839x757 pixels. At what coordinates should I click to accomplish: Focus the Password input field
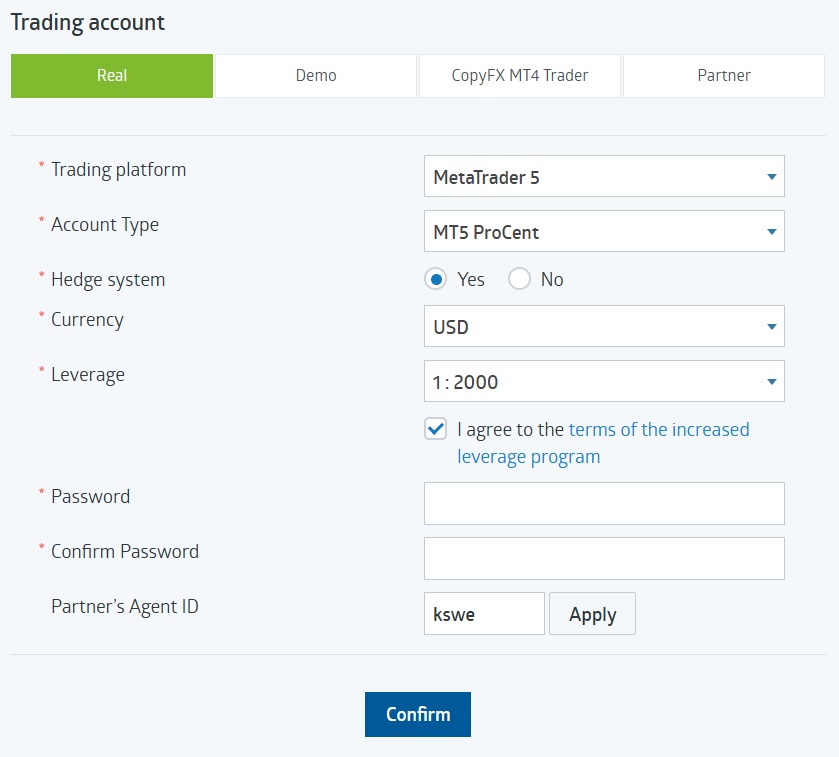coord(604,504)
